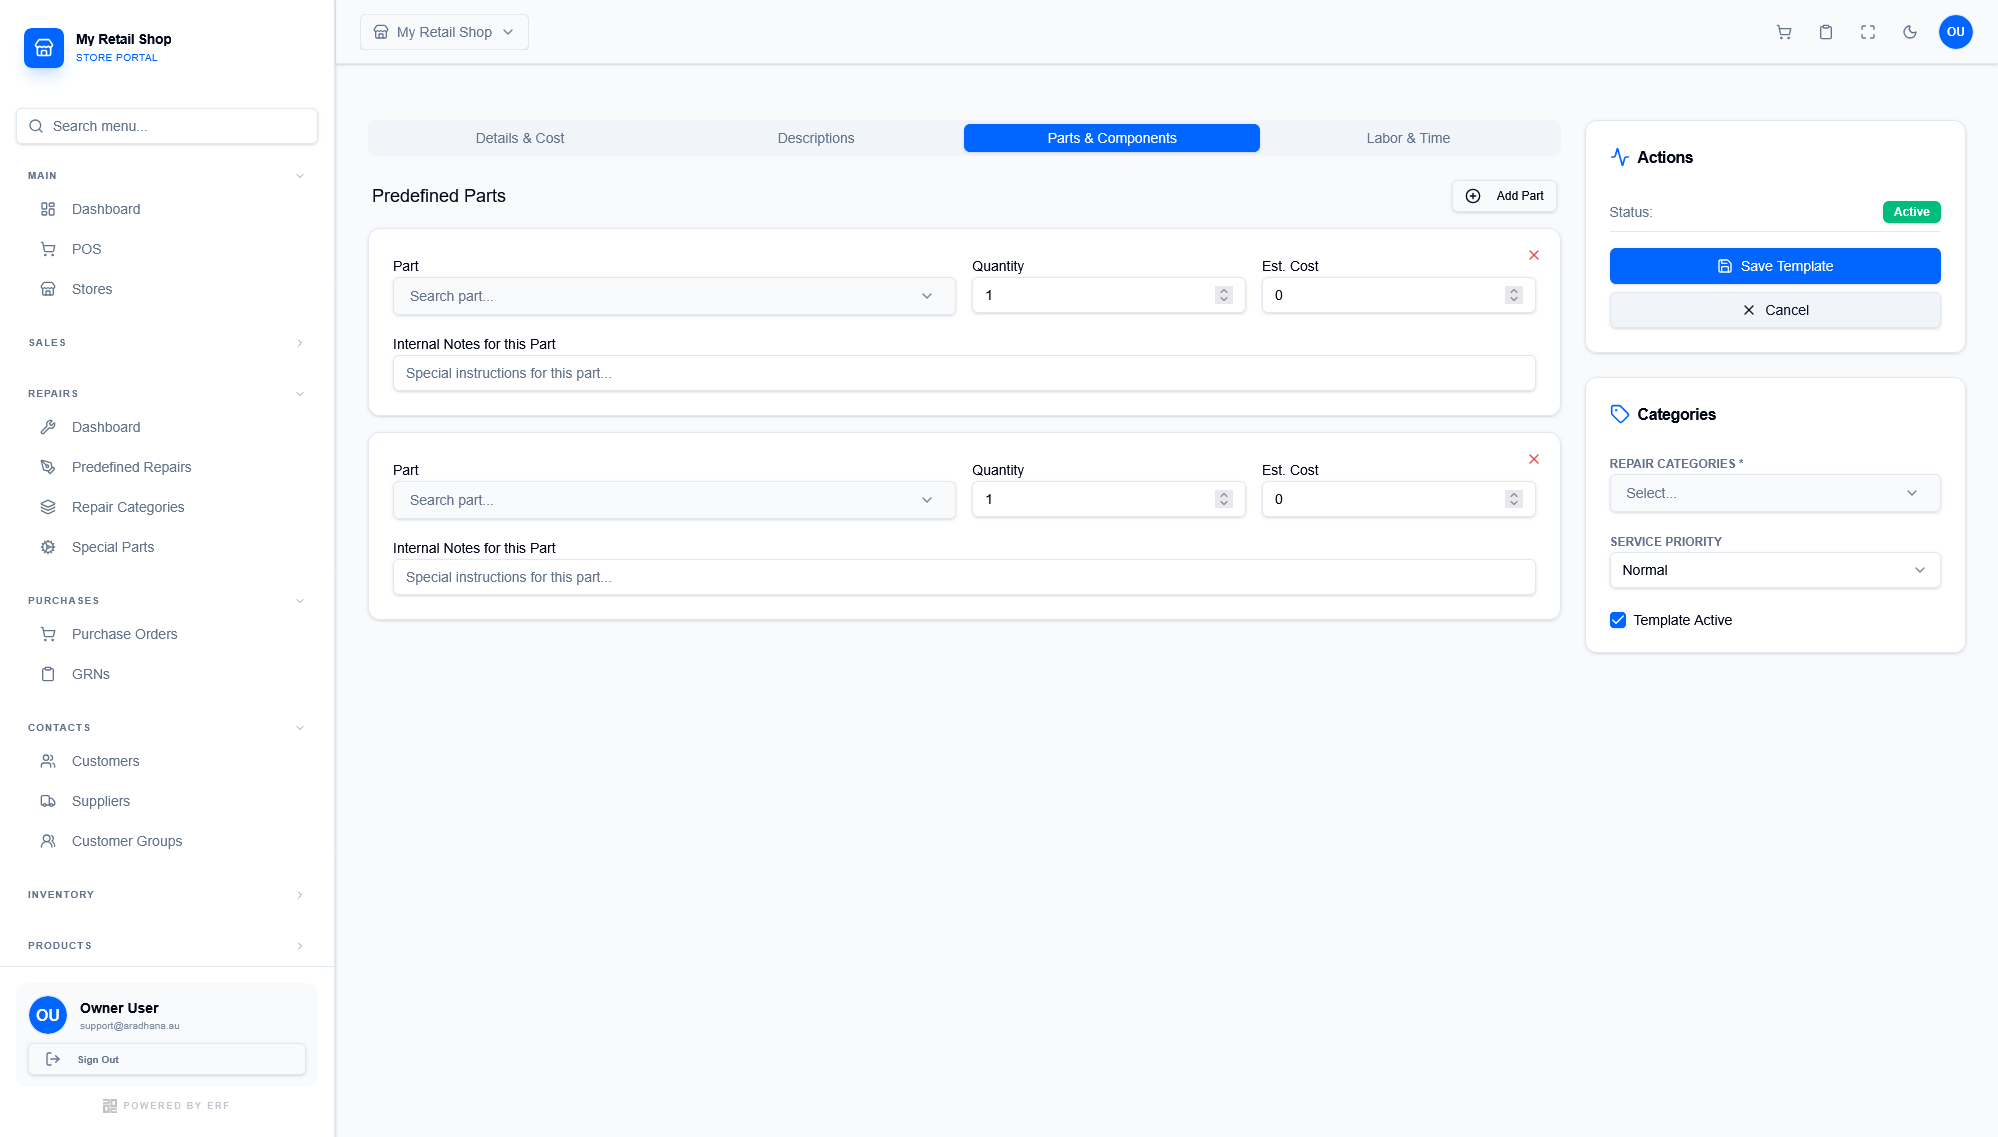This screenshot has width=1998, height=1137.
Task: Remove the first part card with red X
Action: coord(1534,255)
